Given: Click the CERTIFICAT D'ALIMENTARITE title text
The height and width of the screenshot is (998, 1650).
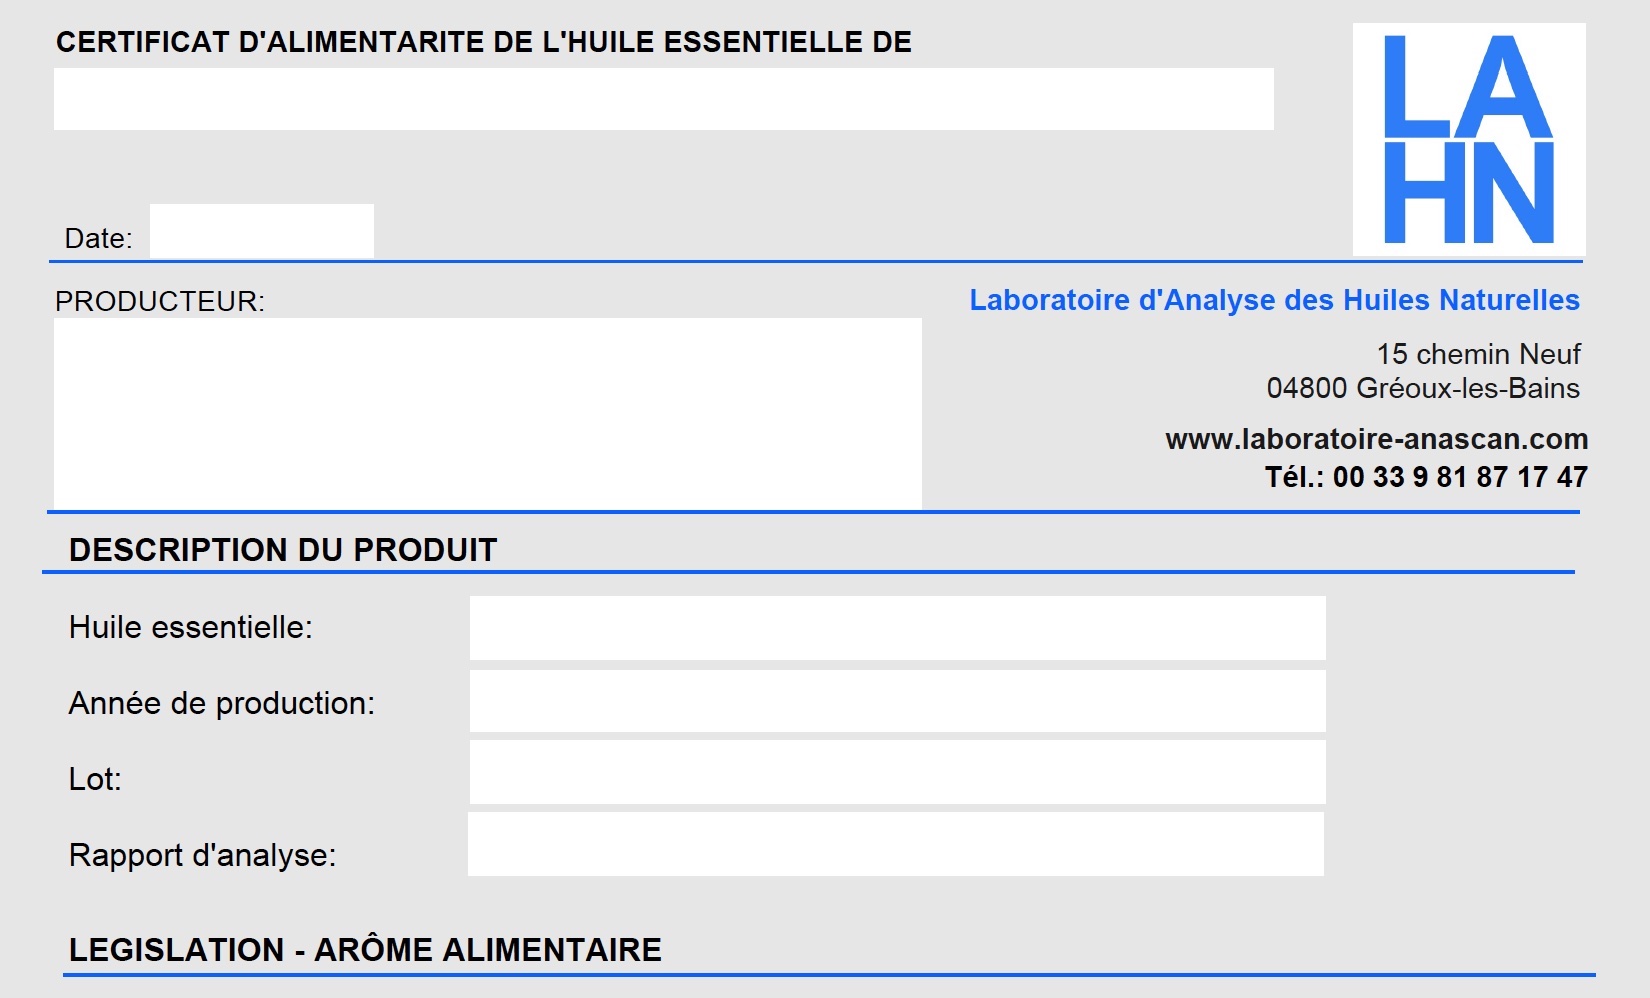Looking at the screenshot, I should pyautogui.click(x=484, y=42).
